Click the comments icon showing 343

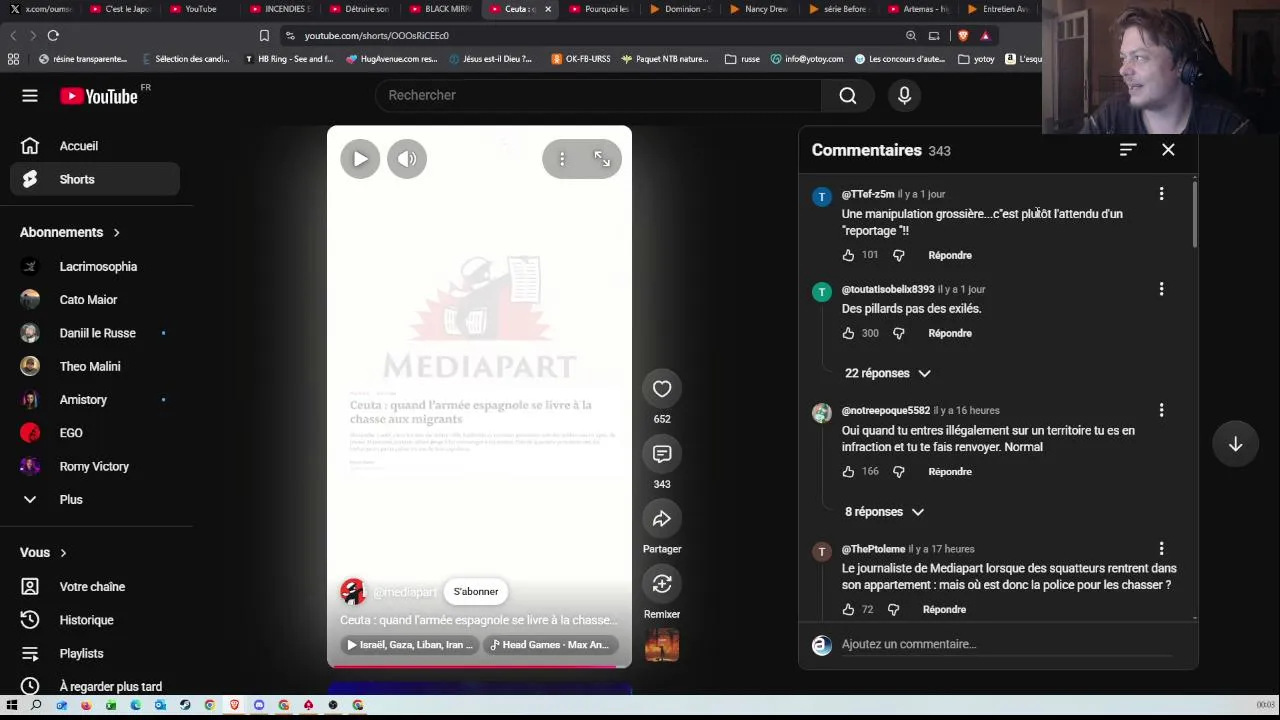point(662,454)
